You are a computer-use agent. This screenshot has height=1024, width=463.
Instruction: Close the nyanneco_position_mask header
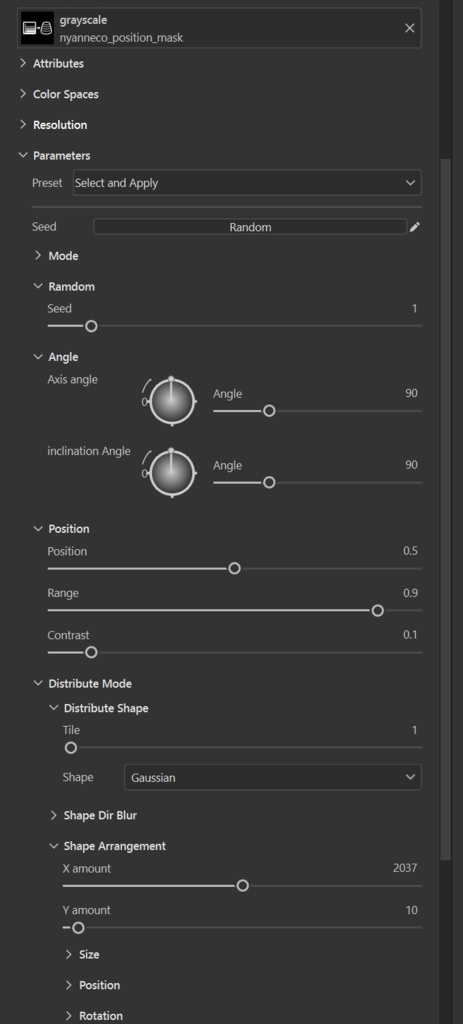(409, 28)
